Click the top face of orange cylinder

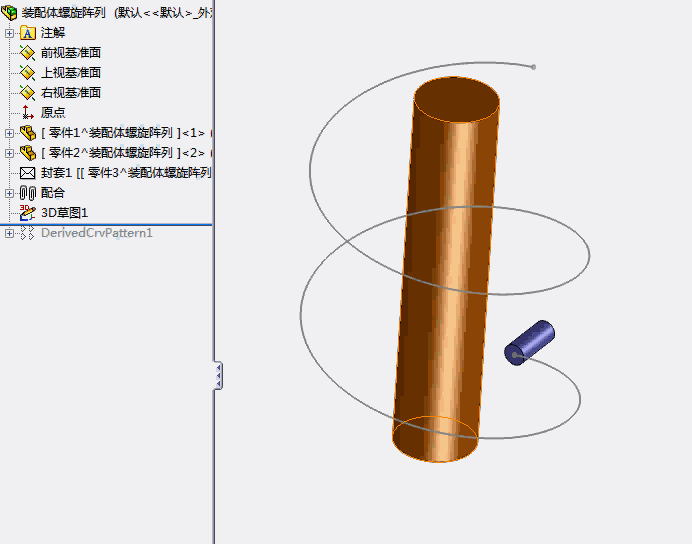457,99
